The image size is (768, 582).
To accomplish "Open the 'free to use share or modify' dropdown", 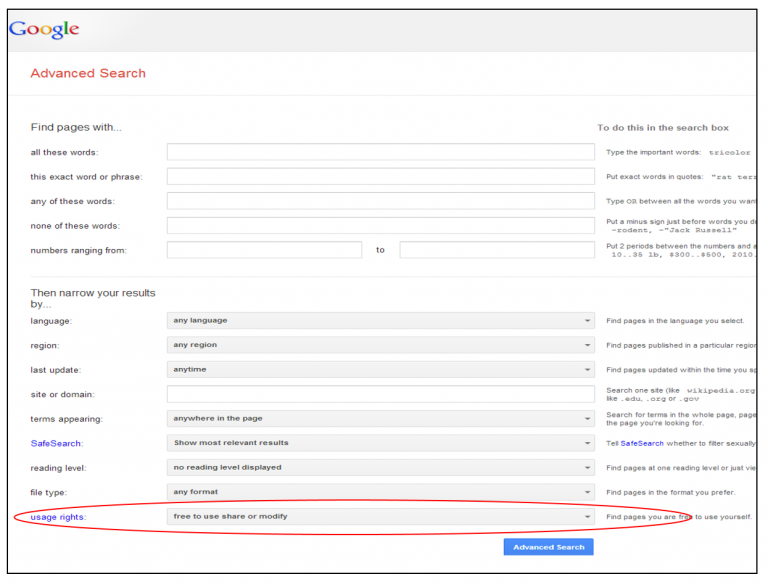I will pyautogui.click(x=380, y=516).
